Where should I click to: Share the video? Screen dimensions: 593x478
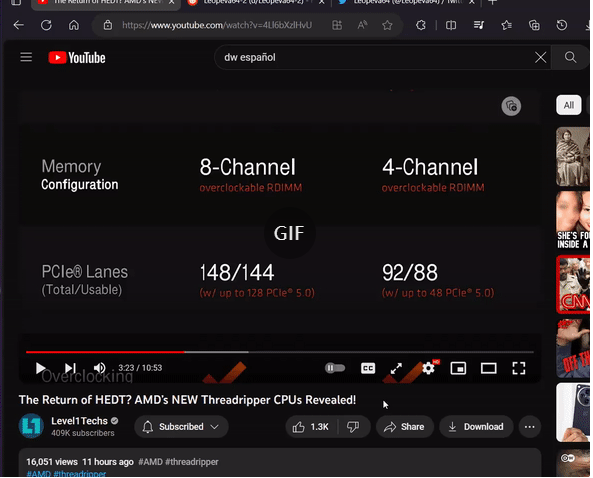click(404, 427)
